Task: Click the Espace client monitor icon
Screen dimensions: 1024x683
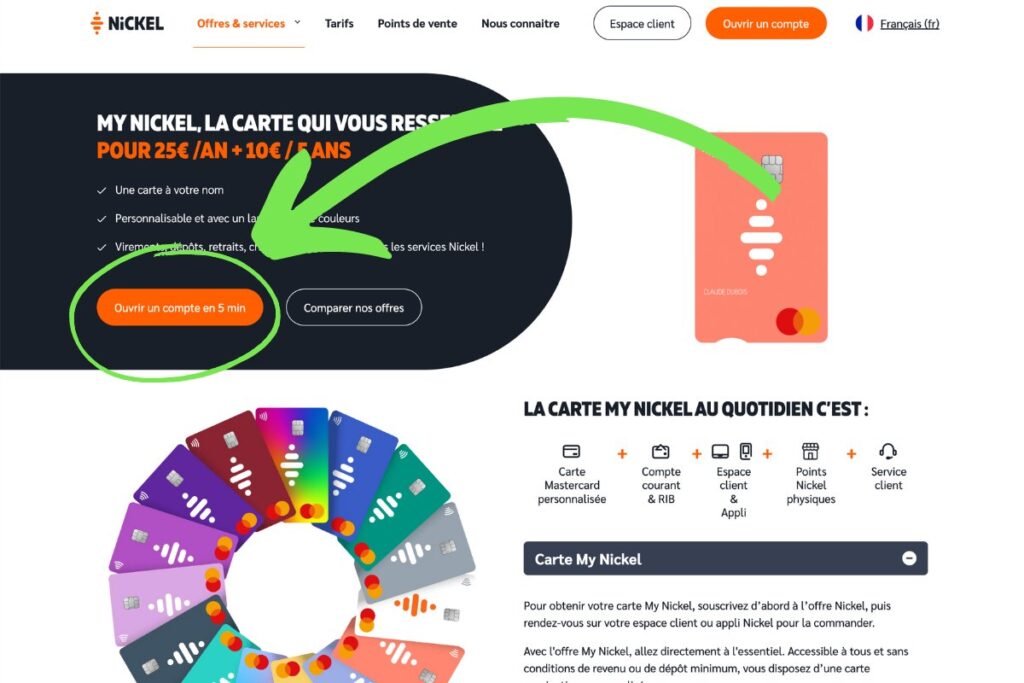Action: coord(720,451)
